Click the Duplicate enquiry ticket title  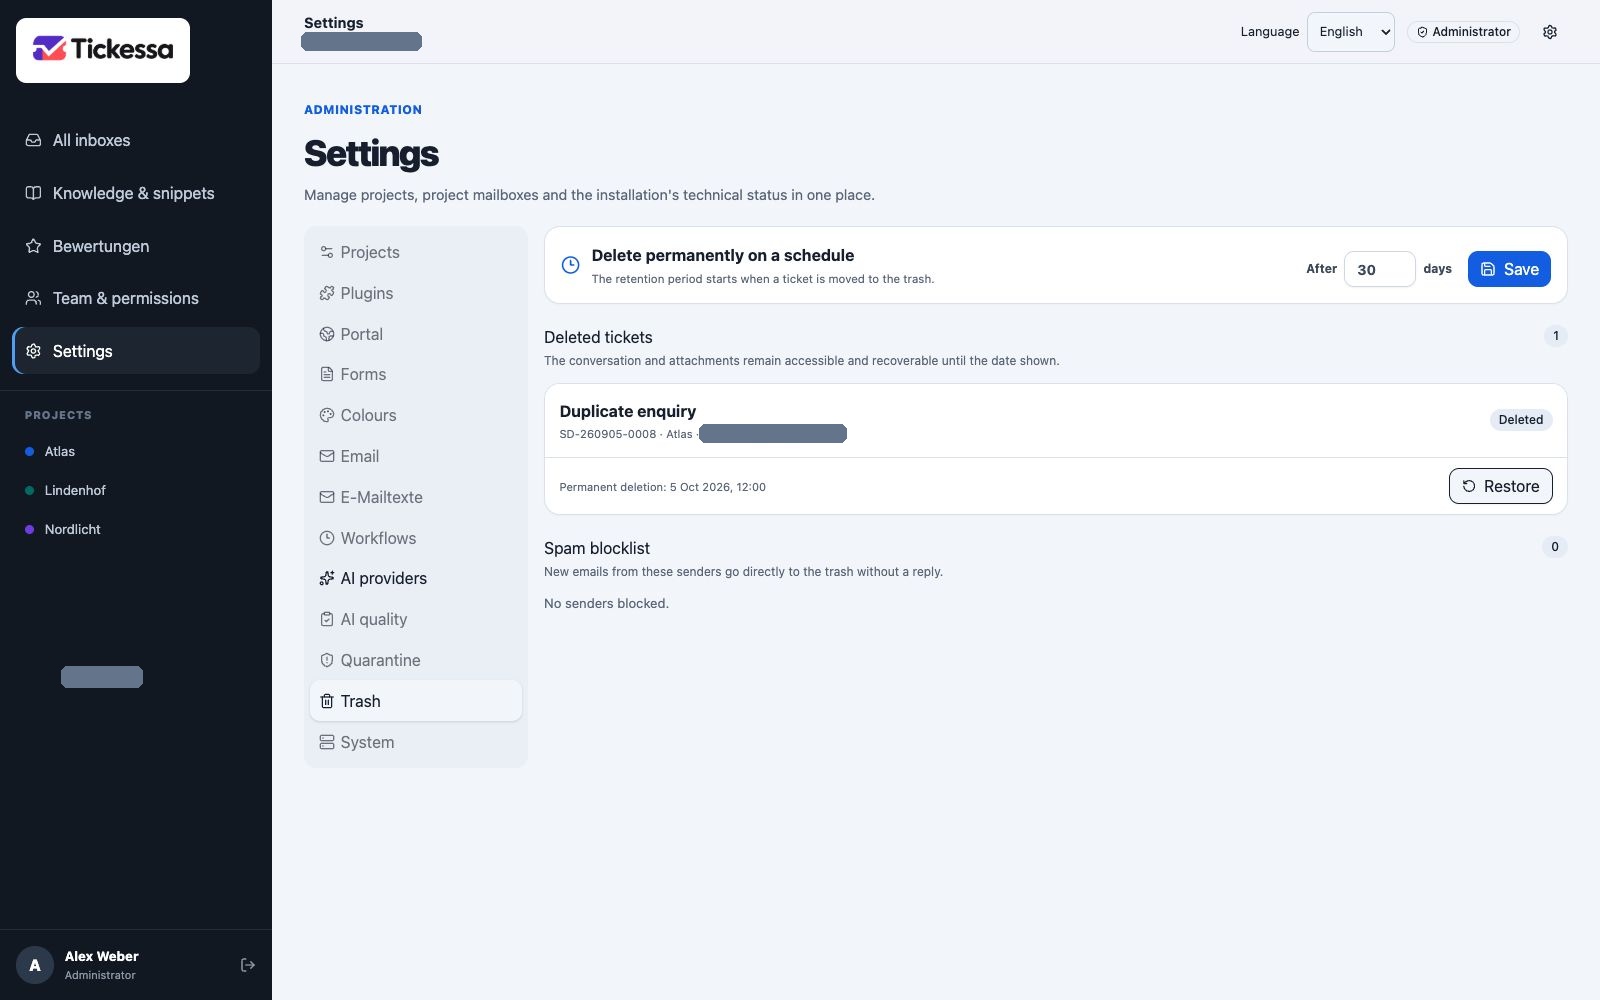pos(628,411)
